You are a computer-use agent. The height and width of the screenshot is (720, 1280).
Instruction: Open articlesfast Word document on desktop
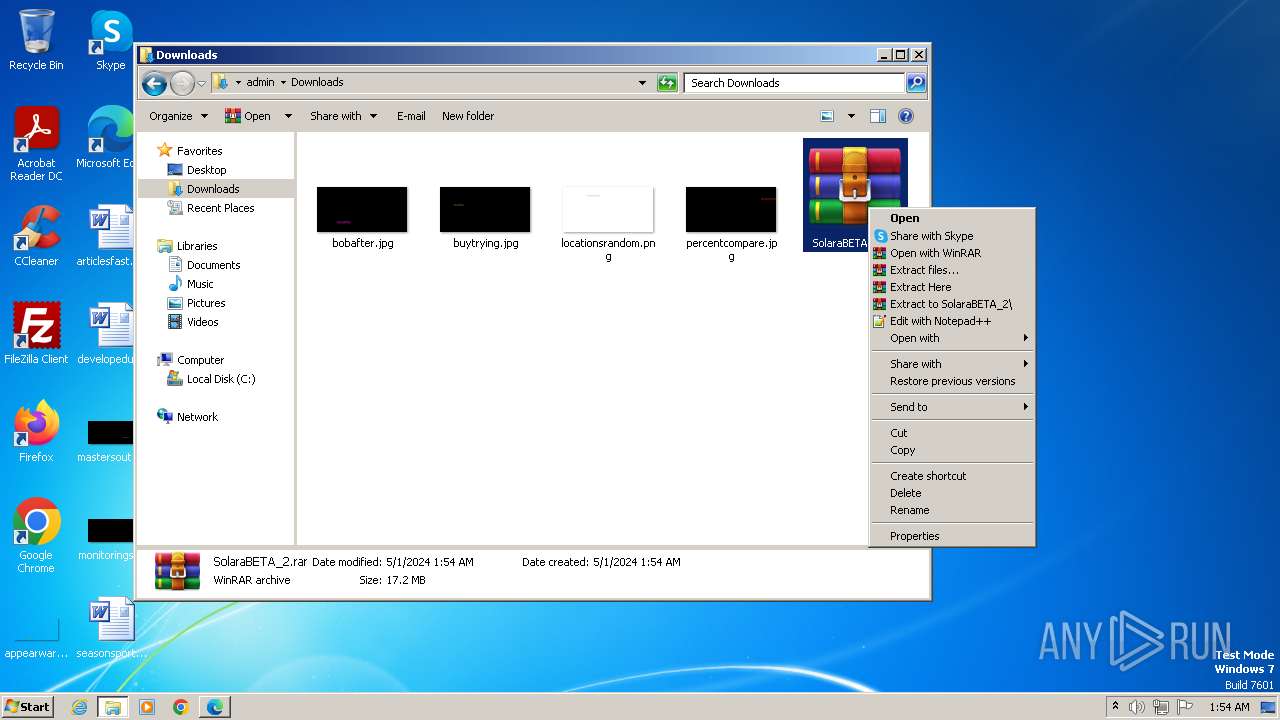[x=108, y=236]
